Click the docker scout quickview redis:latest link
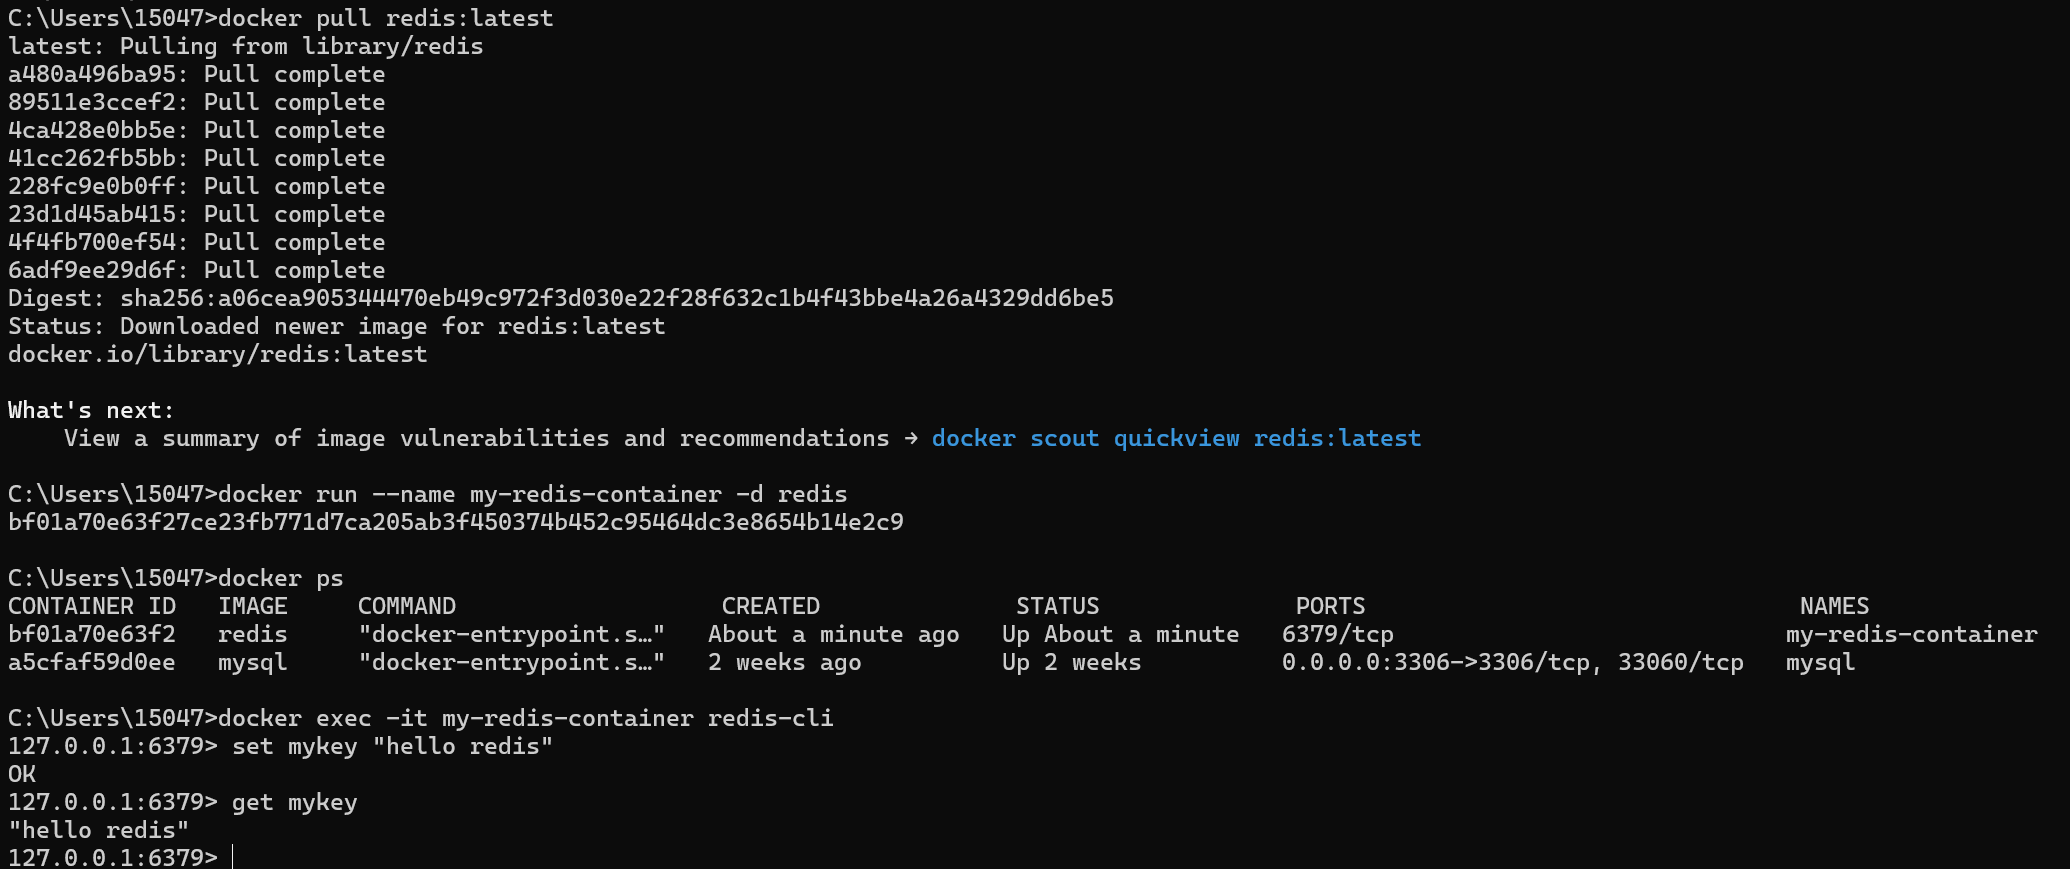Viewport: 2070px width, 869px height. point(1176,439)
